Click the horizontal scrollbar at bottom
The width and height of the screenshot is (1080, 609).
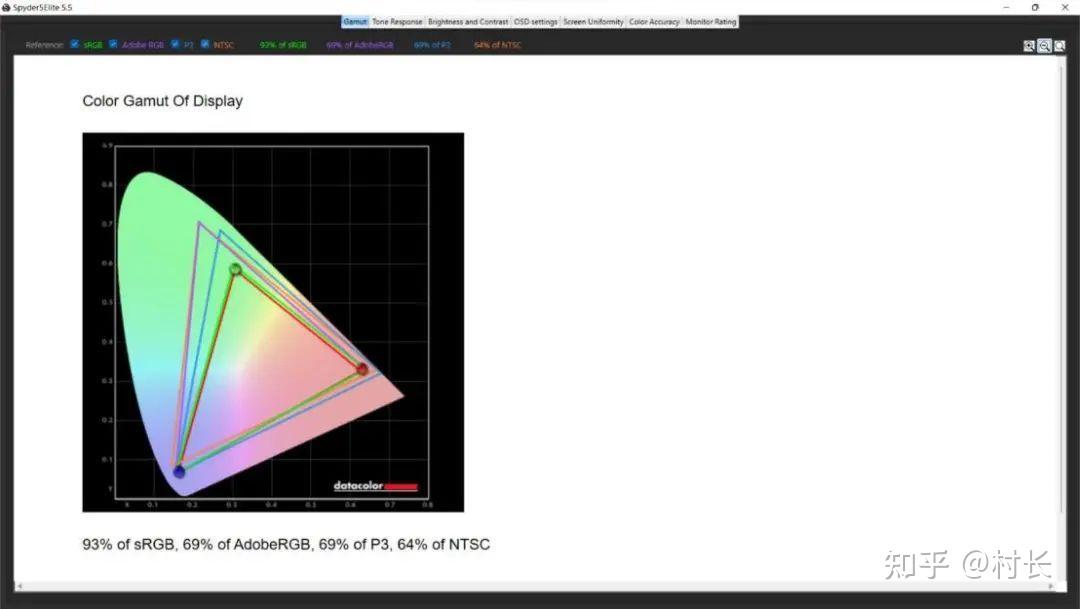click(x=536, y=586)
